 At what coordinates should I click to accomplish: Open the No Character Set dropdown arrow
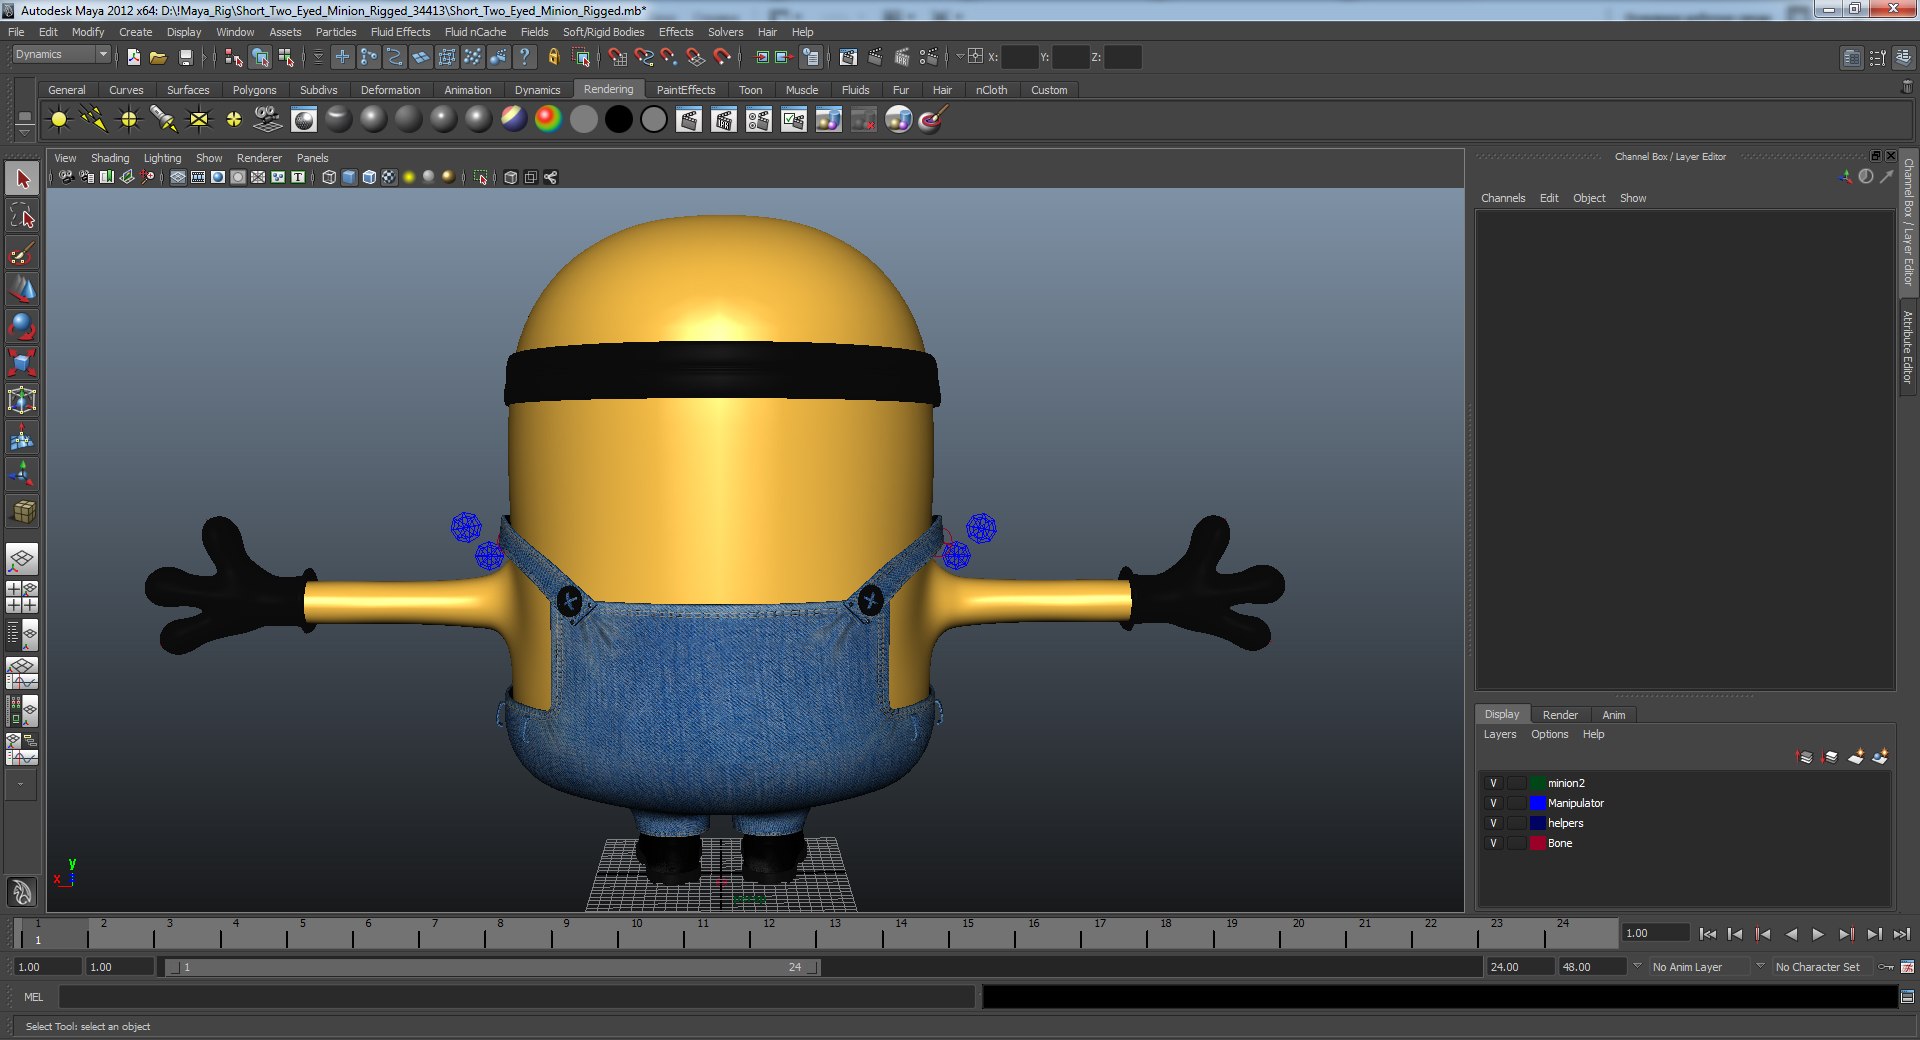point(1760,966)
